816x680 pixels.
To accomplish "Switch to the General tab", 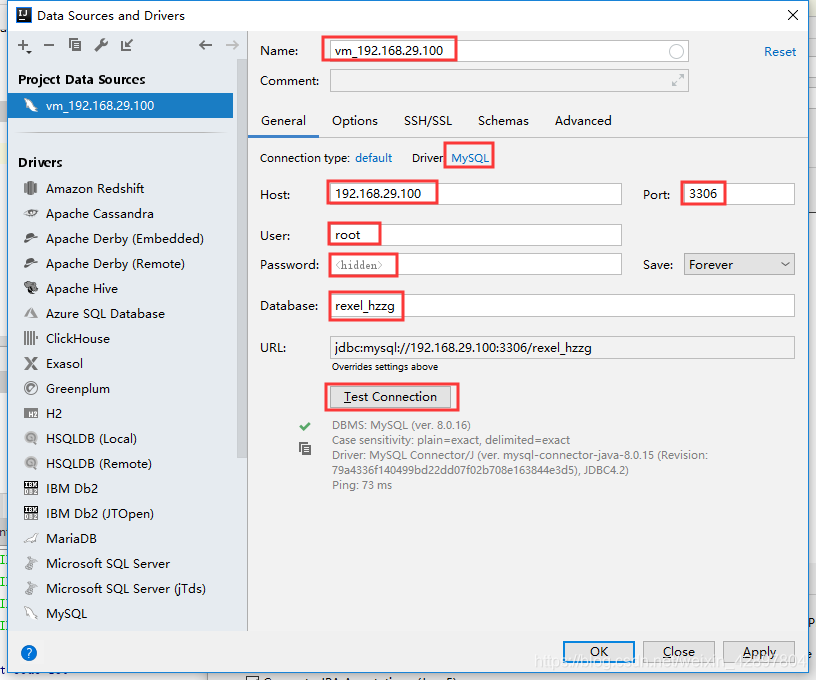I will (283, 121).
